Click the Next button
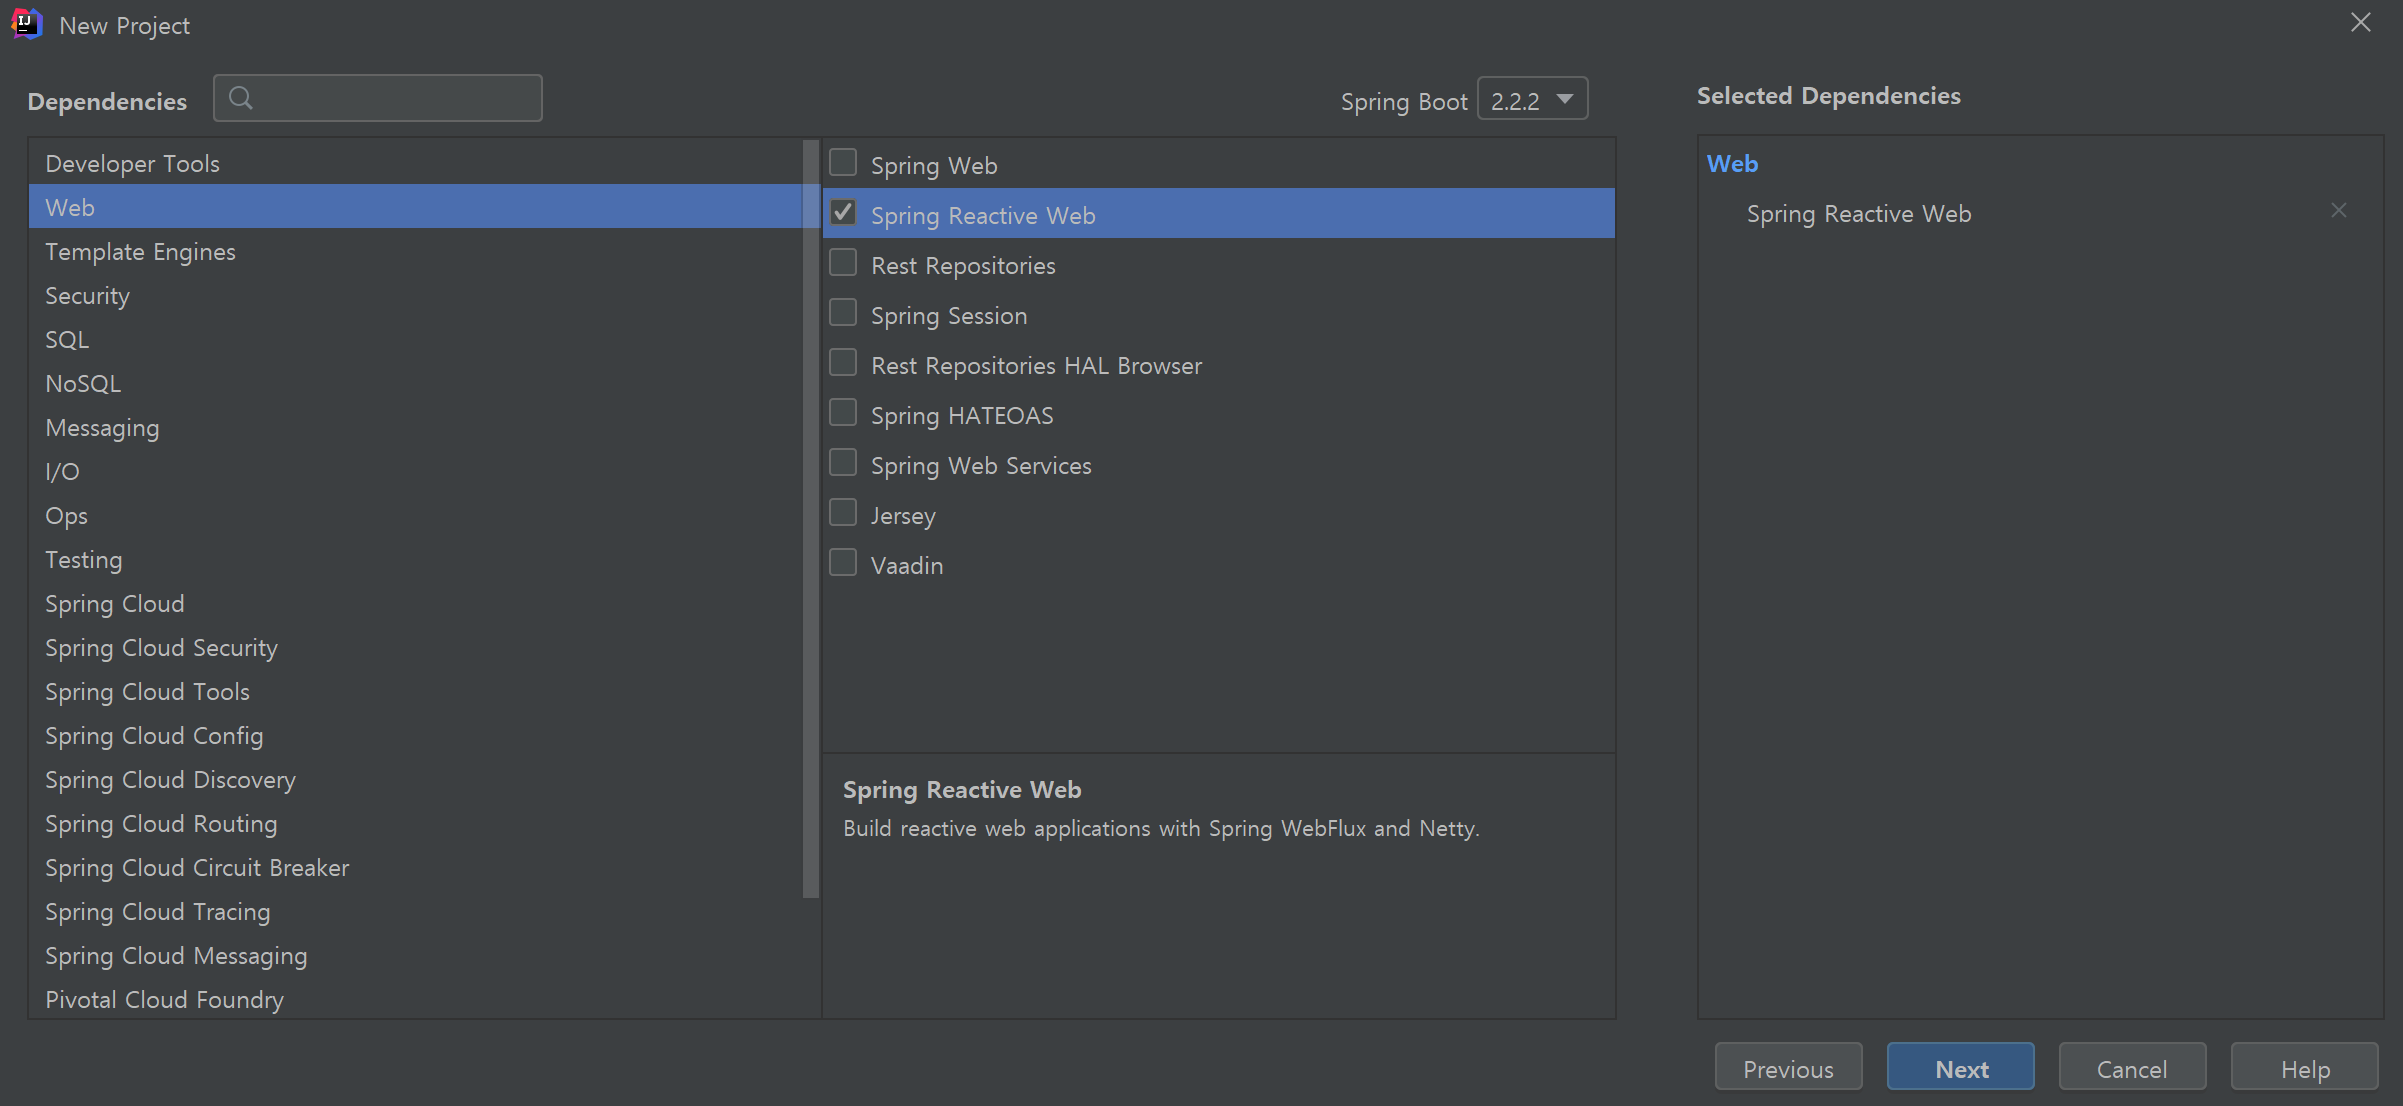 pos(1960,1068)
